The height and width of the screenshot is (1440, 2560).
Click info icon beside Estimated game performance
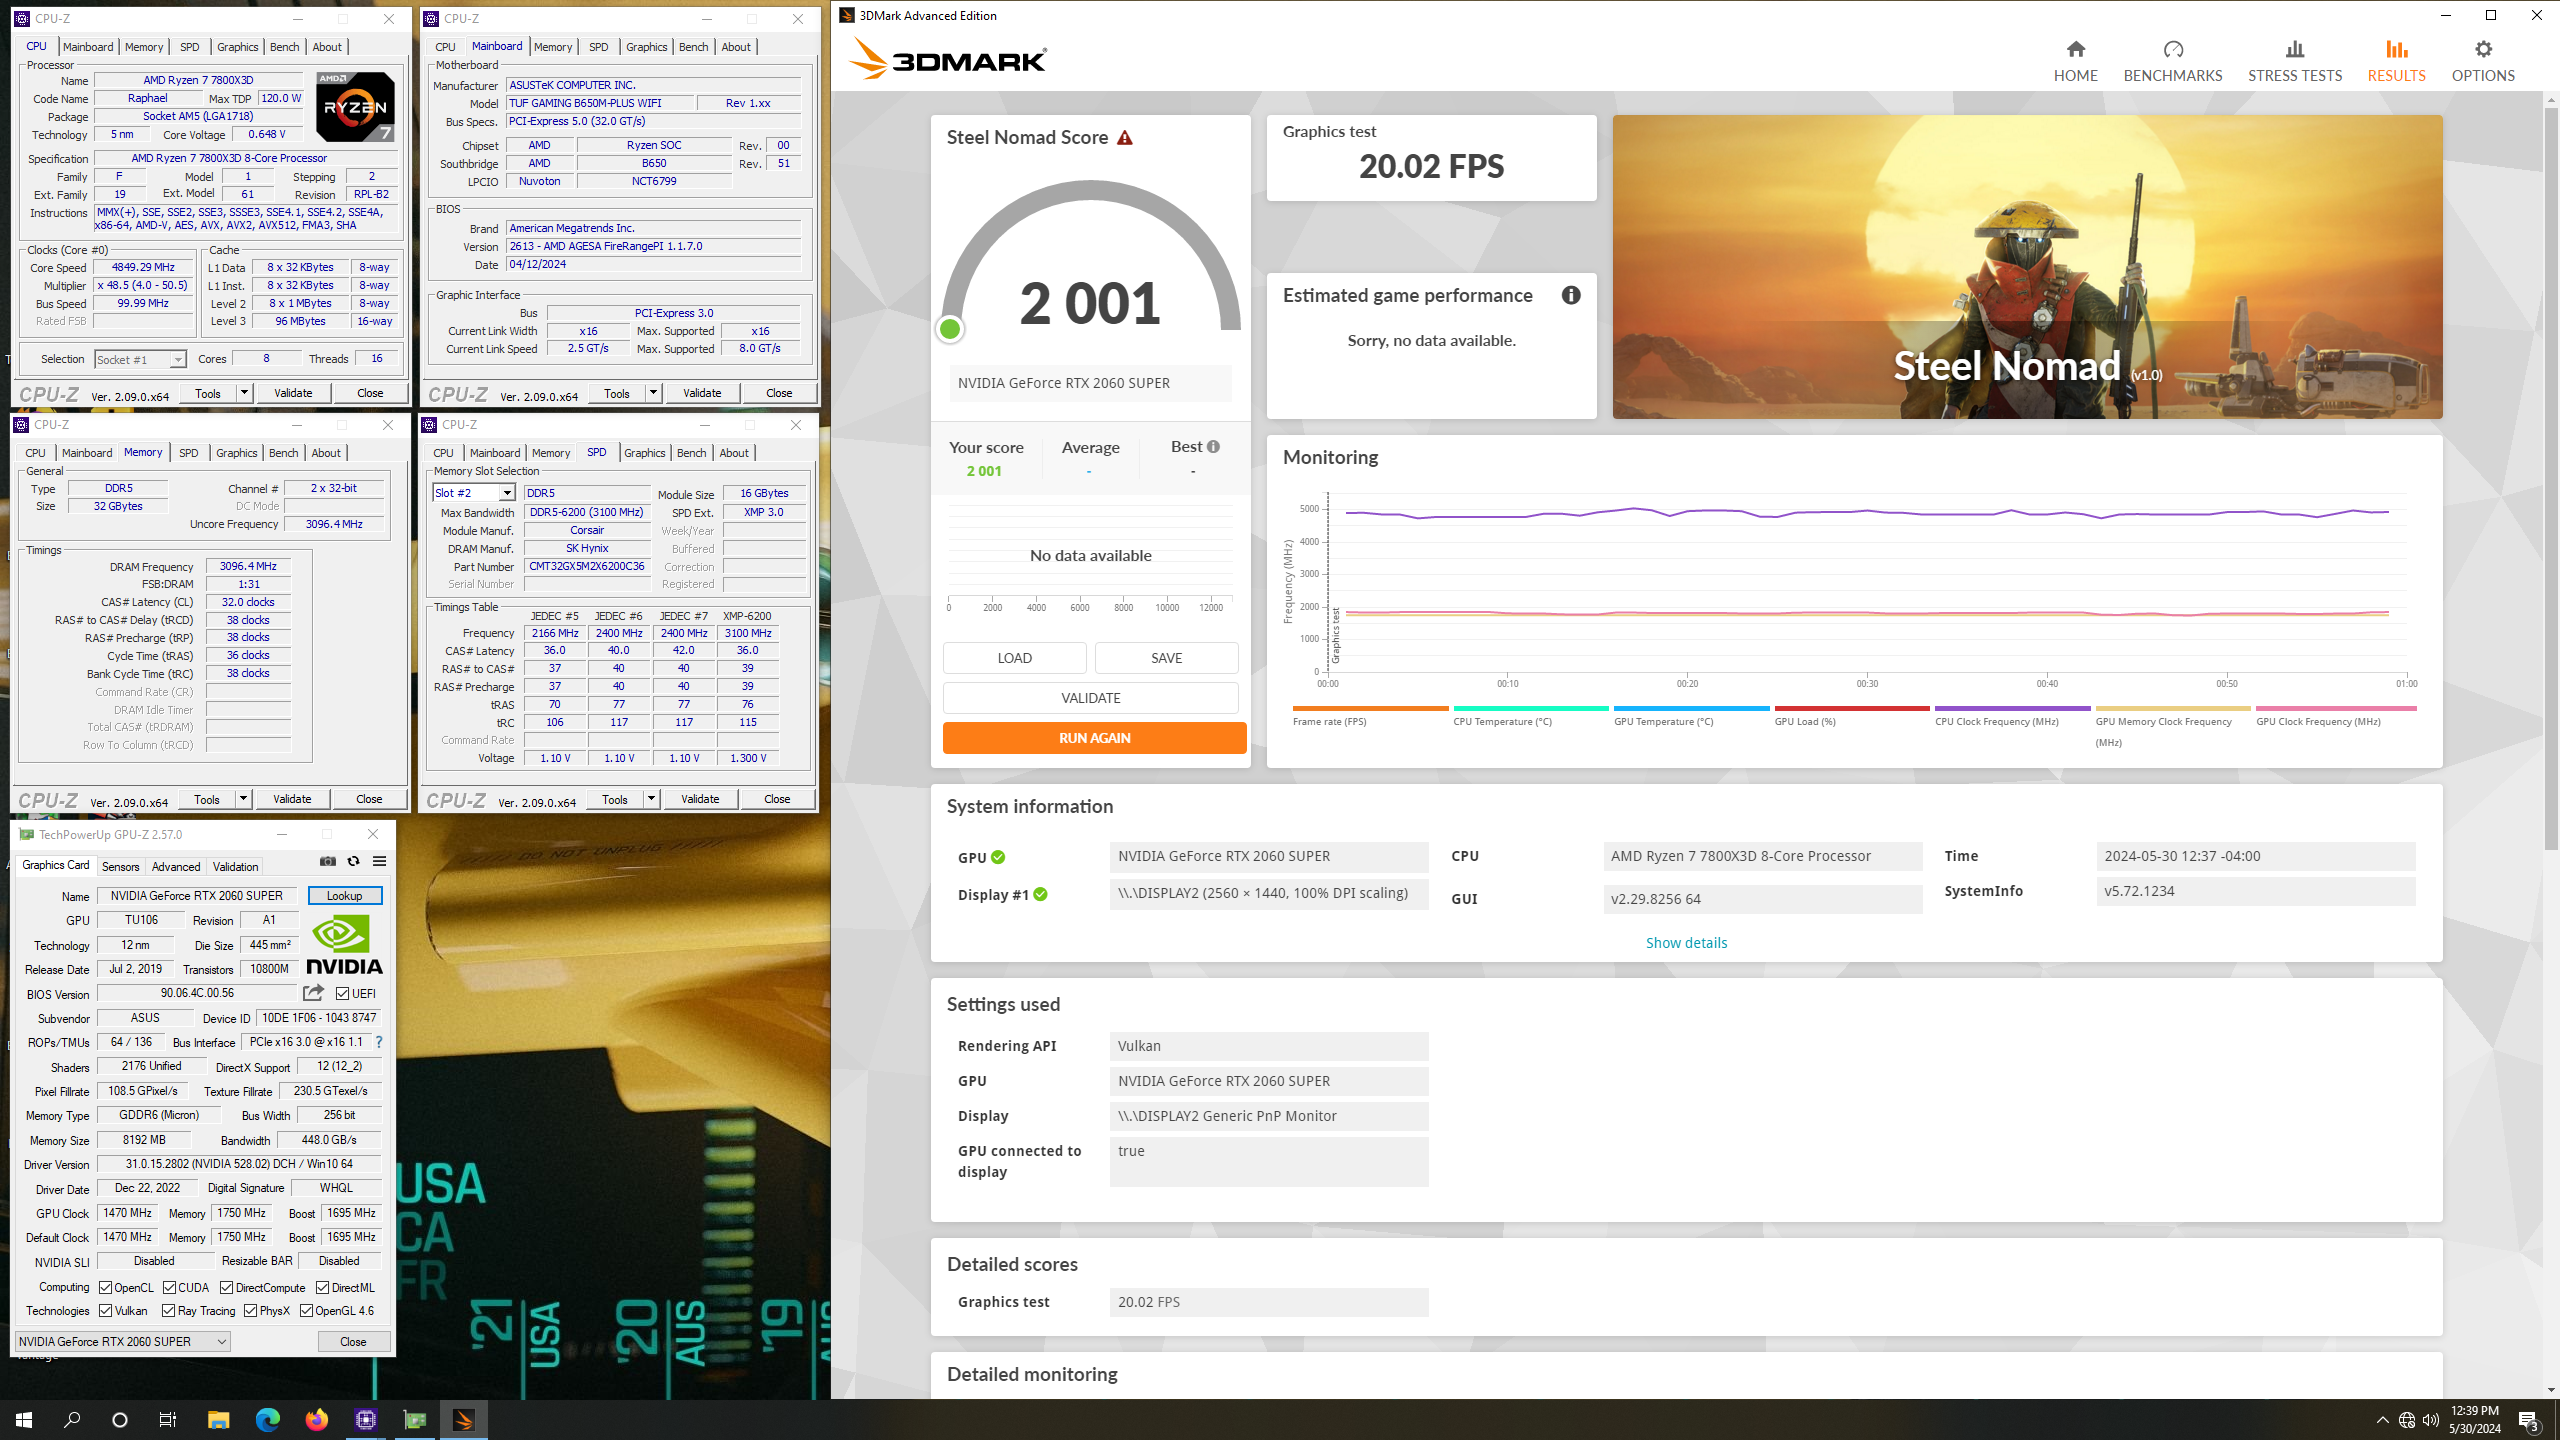[1571, 295]
